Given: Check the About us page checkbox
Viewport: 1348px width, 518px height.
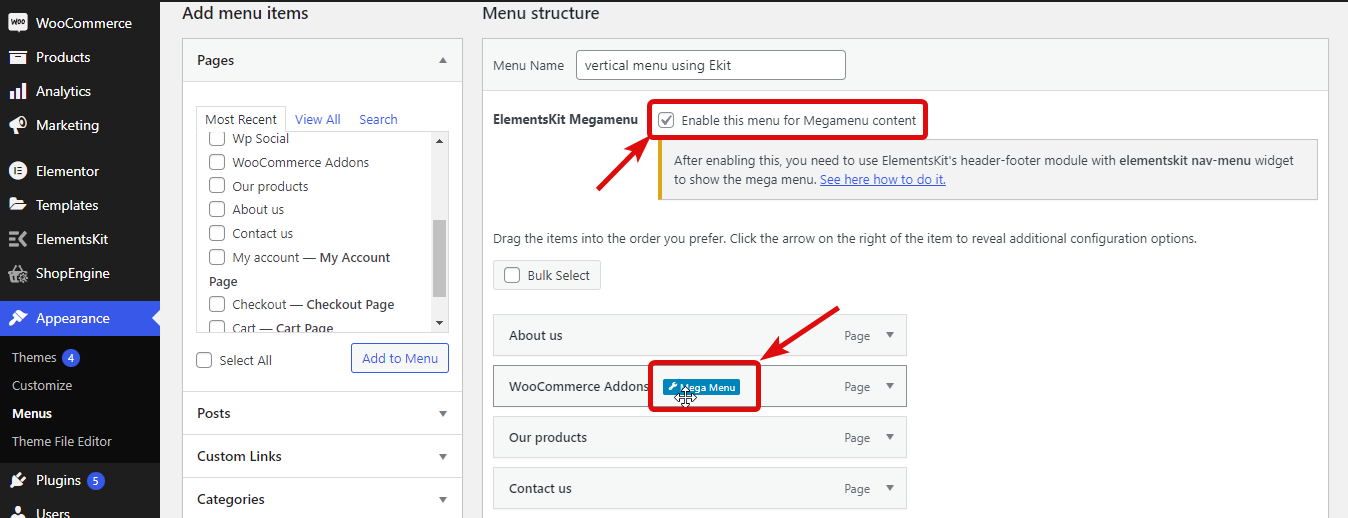Looking at the screenshot, I should pyautogui.click(x=216, y=209).
